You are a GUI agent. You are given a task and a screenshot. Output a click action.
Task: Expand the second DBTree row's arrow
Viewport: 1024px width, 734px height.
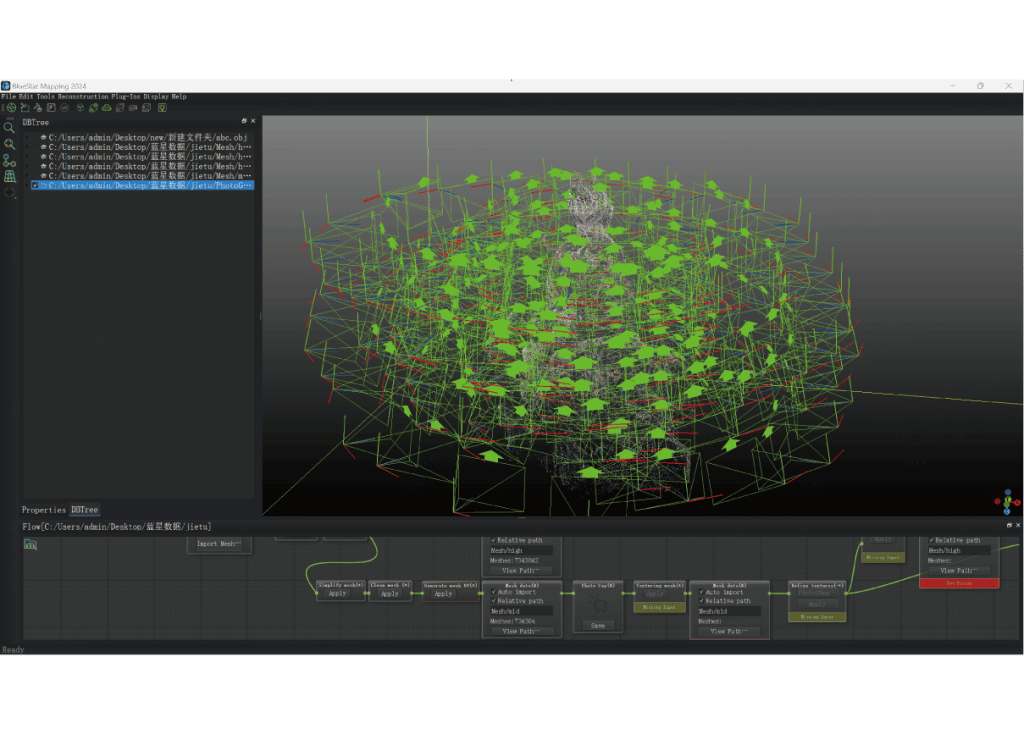(x=27, y=148)
